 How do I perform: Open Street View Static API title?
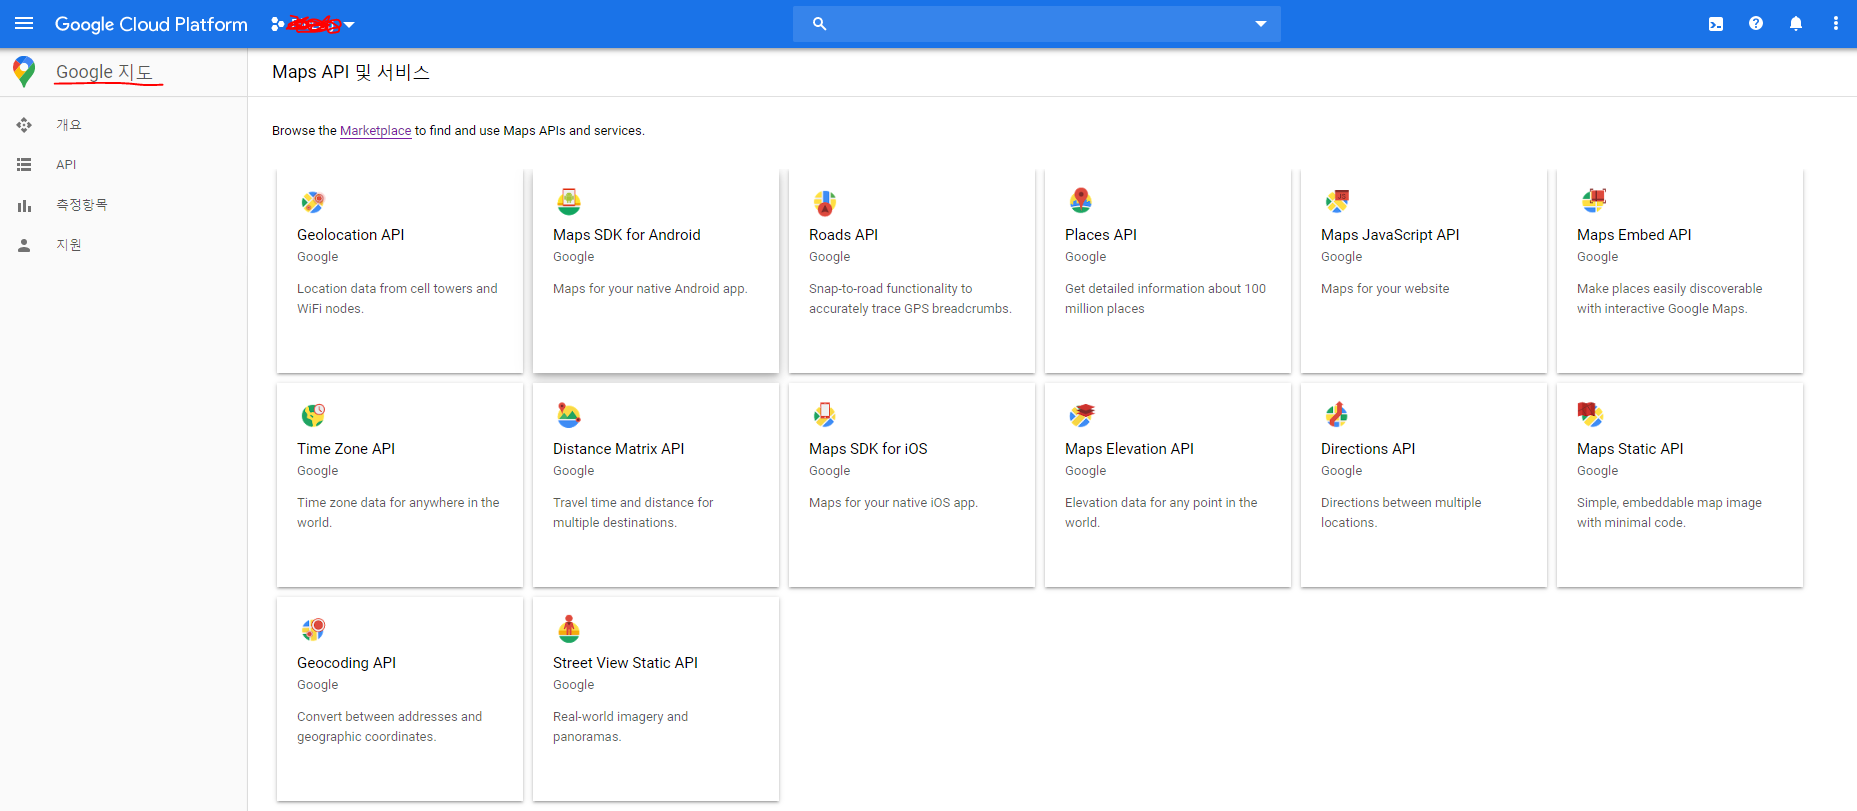(x=625, y=663)
